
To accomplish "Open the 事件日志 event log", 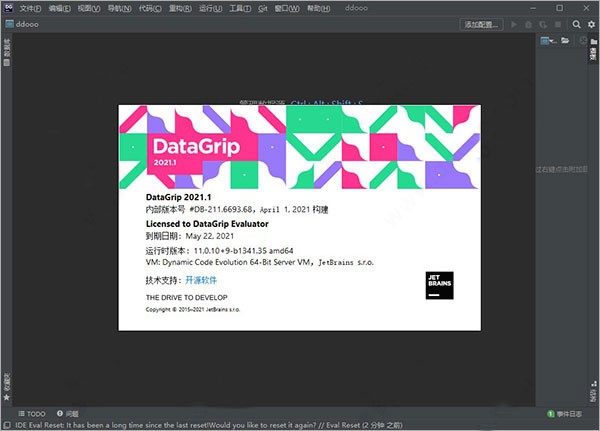I will click(x=565, y=414).
